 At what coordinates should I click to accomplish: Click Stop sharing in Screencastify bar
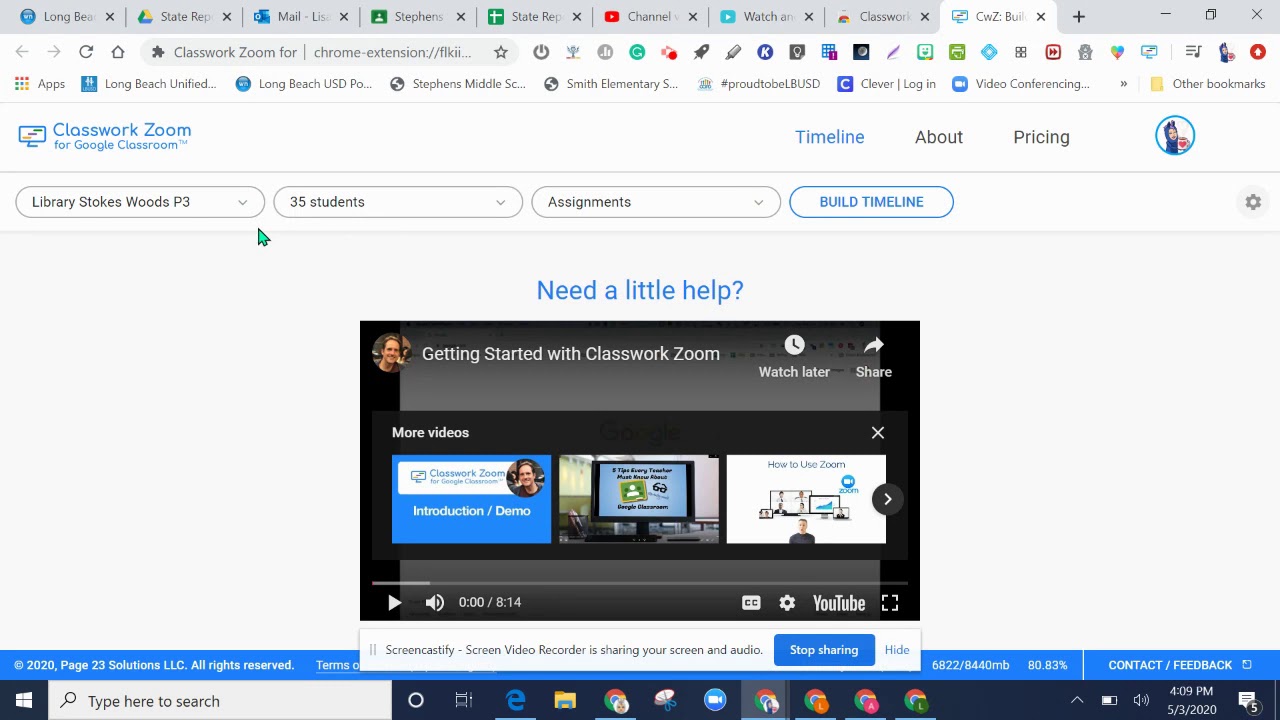(x=824, y=650)
